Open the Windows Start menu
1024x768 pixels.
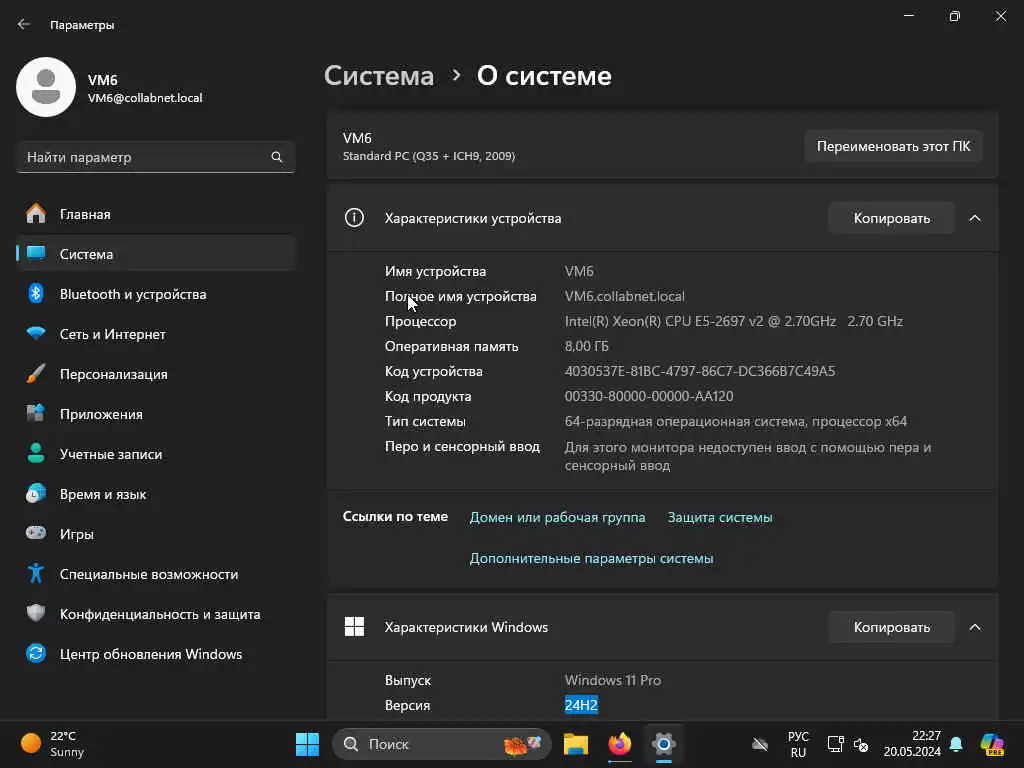[307, 744]
